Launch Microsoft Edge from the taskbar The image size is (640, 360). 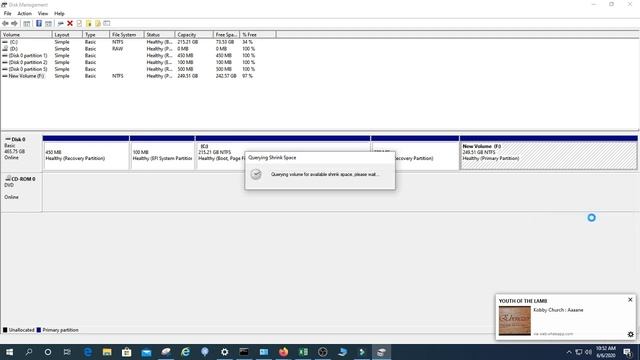point(88,352)
